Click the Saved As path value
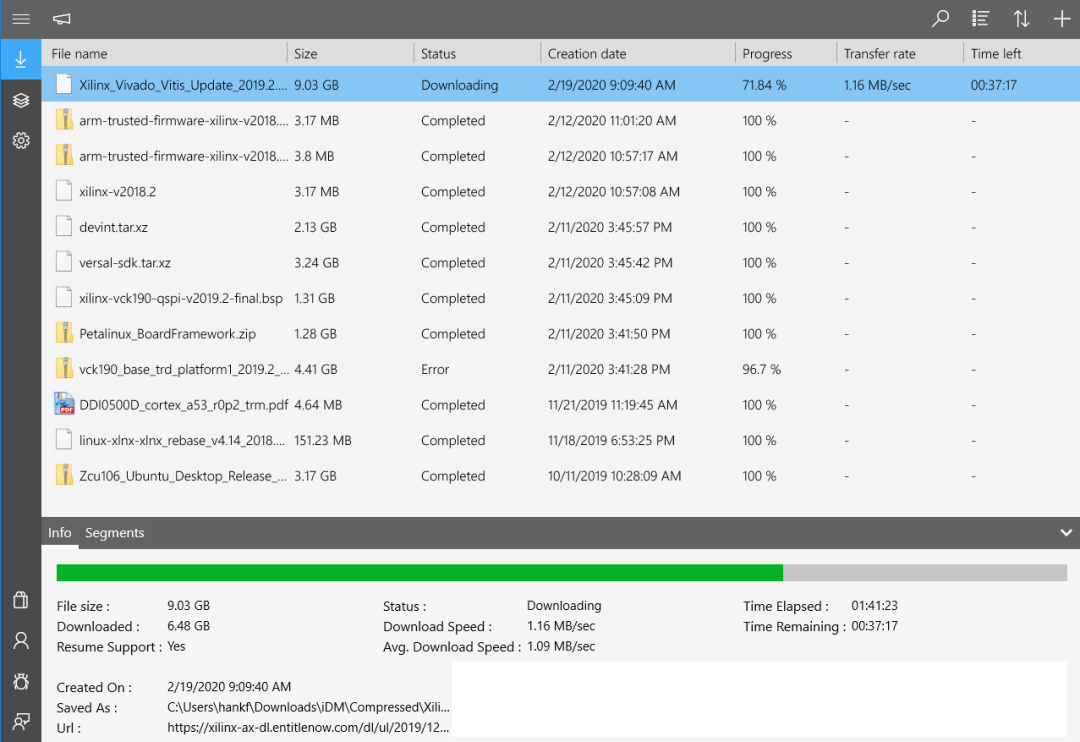Viewport: 1080px width, 742px height. pos(308,707)
